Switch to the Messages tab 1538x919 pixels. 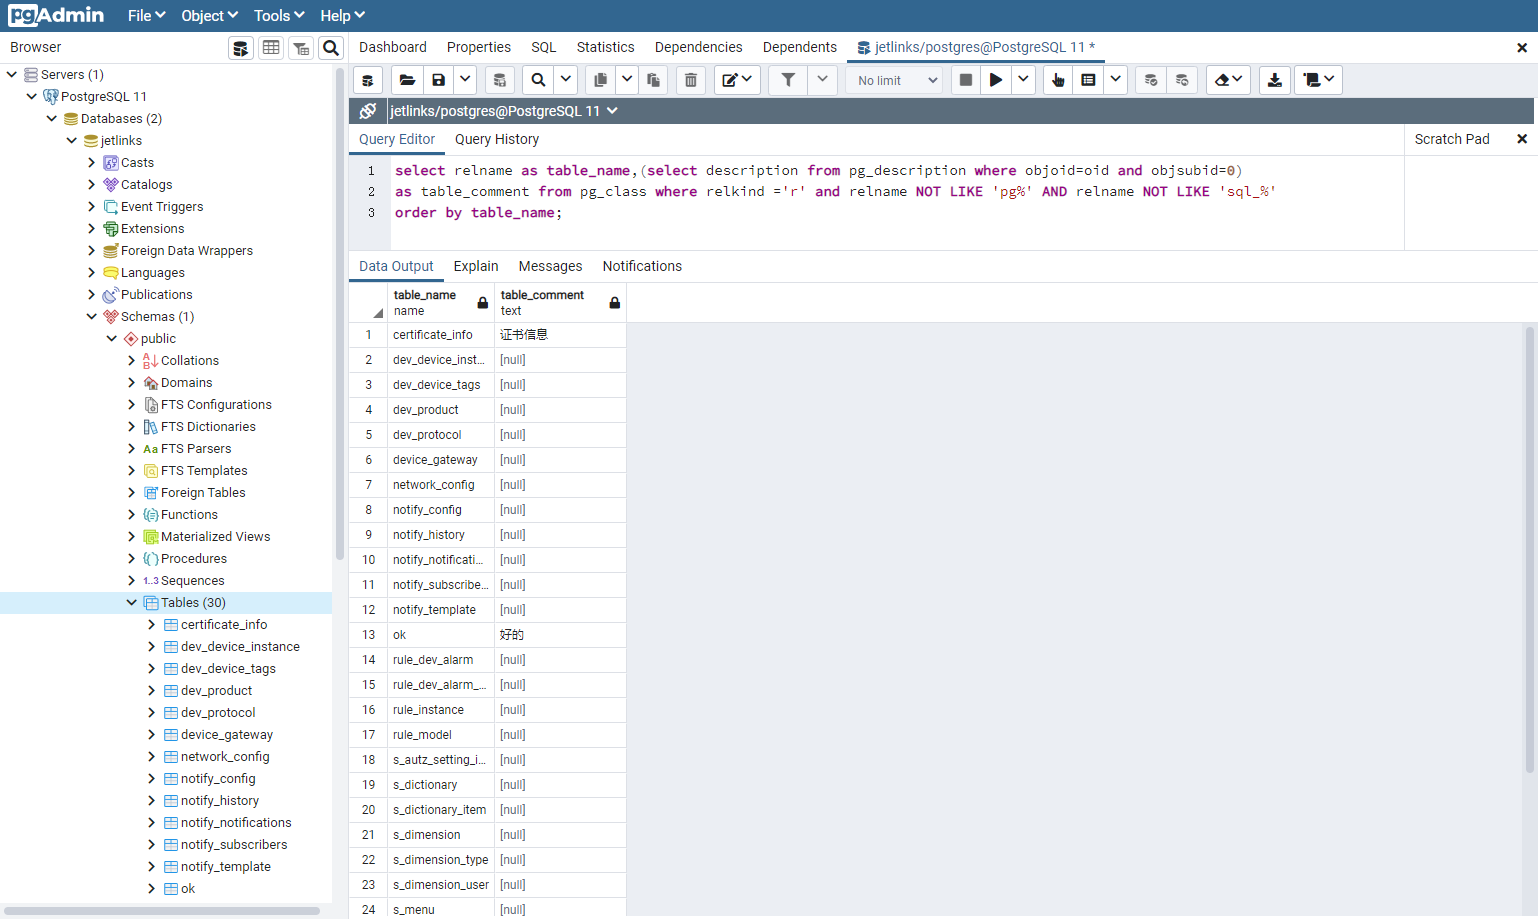coord(550,266)
